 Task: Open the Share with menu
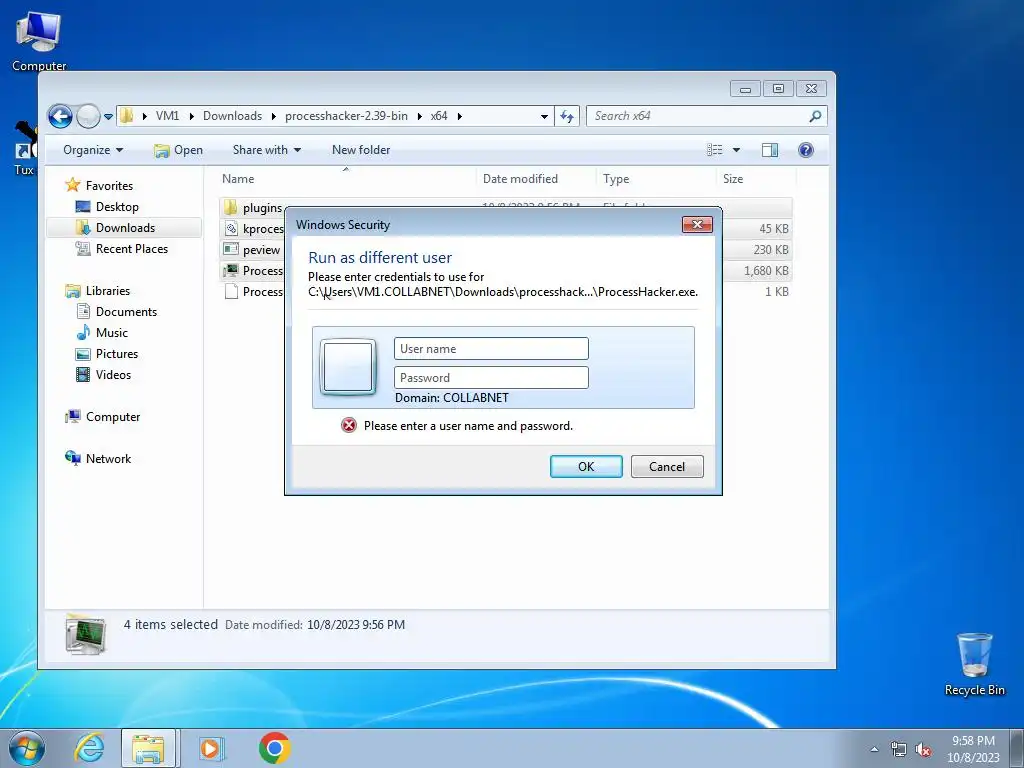click(266, 150)
